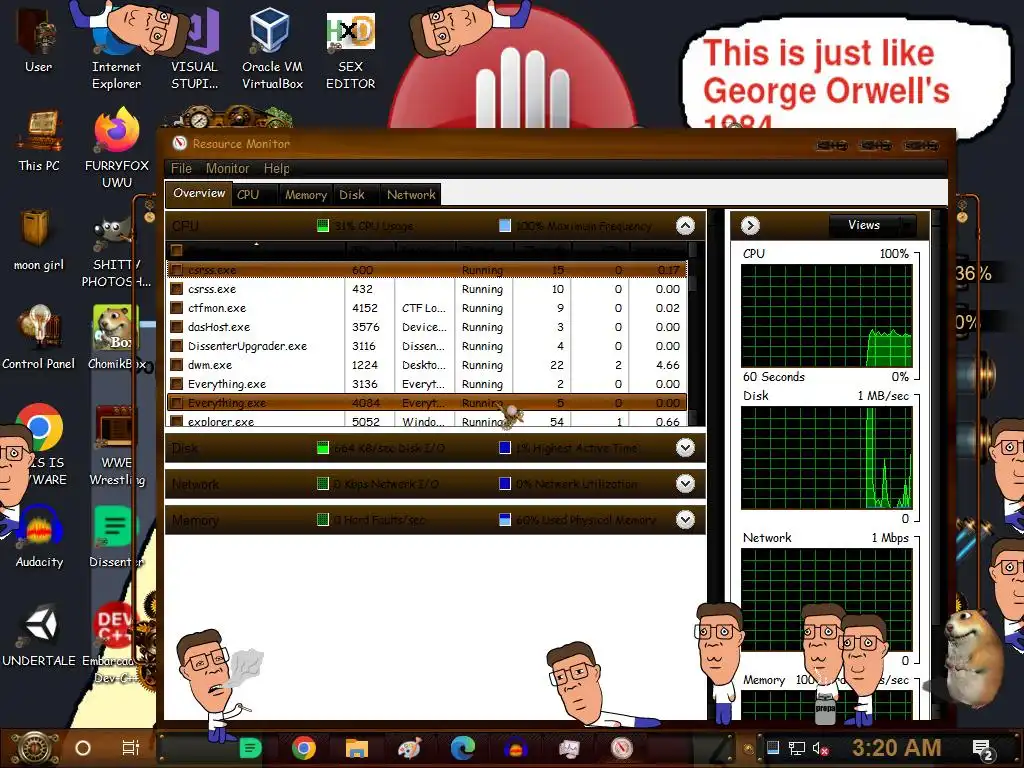Viewport: 1024px width, 768px height.
Task: Expand the Network section chevron
Action: pyautogui.click(x=685, y=484)
